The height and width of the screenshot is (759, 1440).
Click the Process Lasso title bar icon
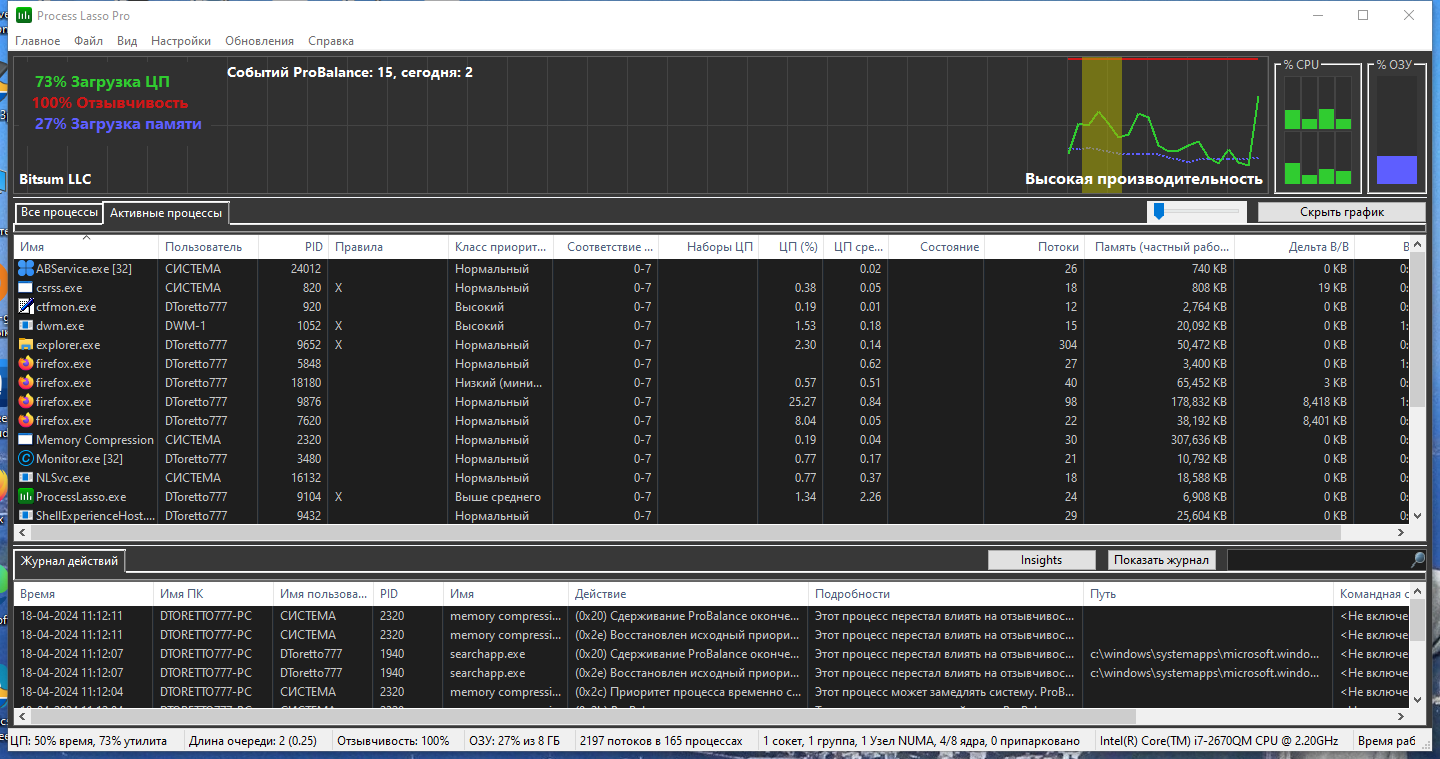pyautogui.click(x=24, y=16)
